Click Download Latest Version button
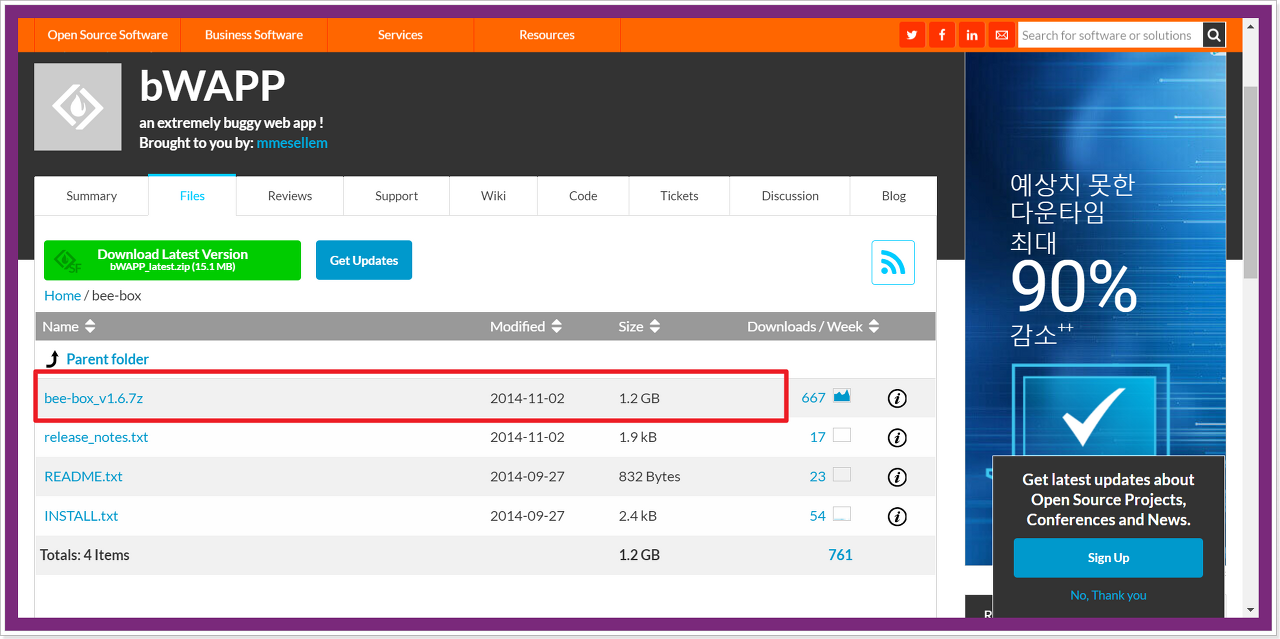The image size is (1280, 639). (x=172, y=260)
